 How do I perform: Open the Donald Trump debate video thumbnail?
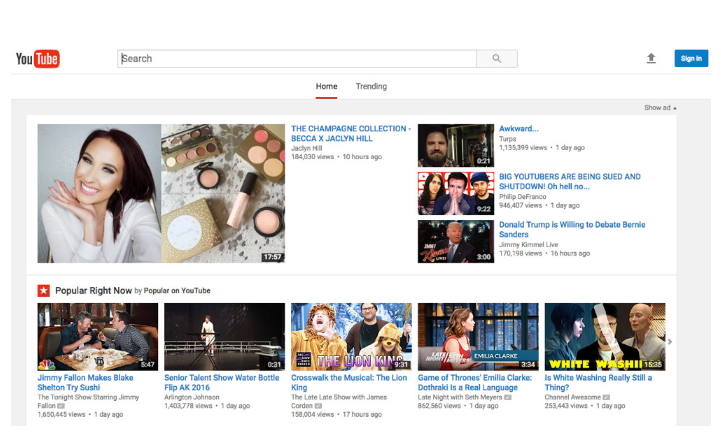pos(456,241)
